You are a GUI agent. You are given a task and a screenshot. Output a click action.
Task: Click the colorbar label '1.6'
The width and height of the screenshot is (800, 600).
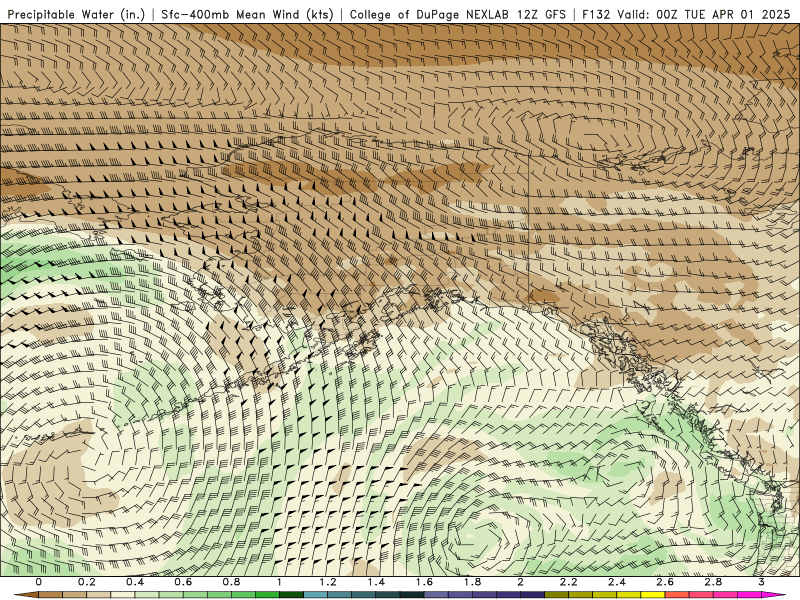424,582
